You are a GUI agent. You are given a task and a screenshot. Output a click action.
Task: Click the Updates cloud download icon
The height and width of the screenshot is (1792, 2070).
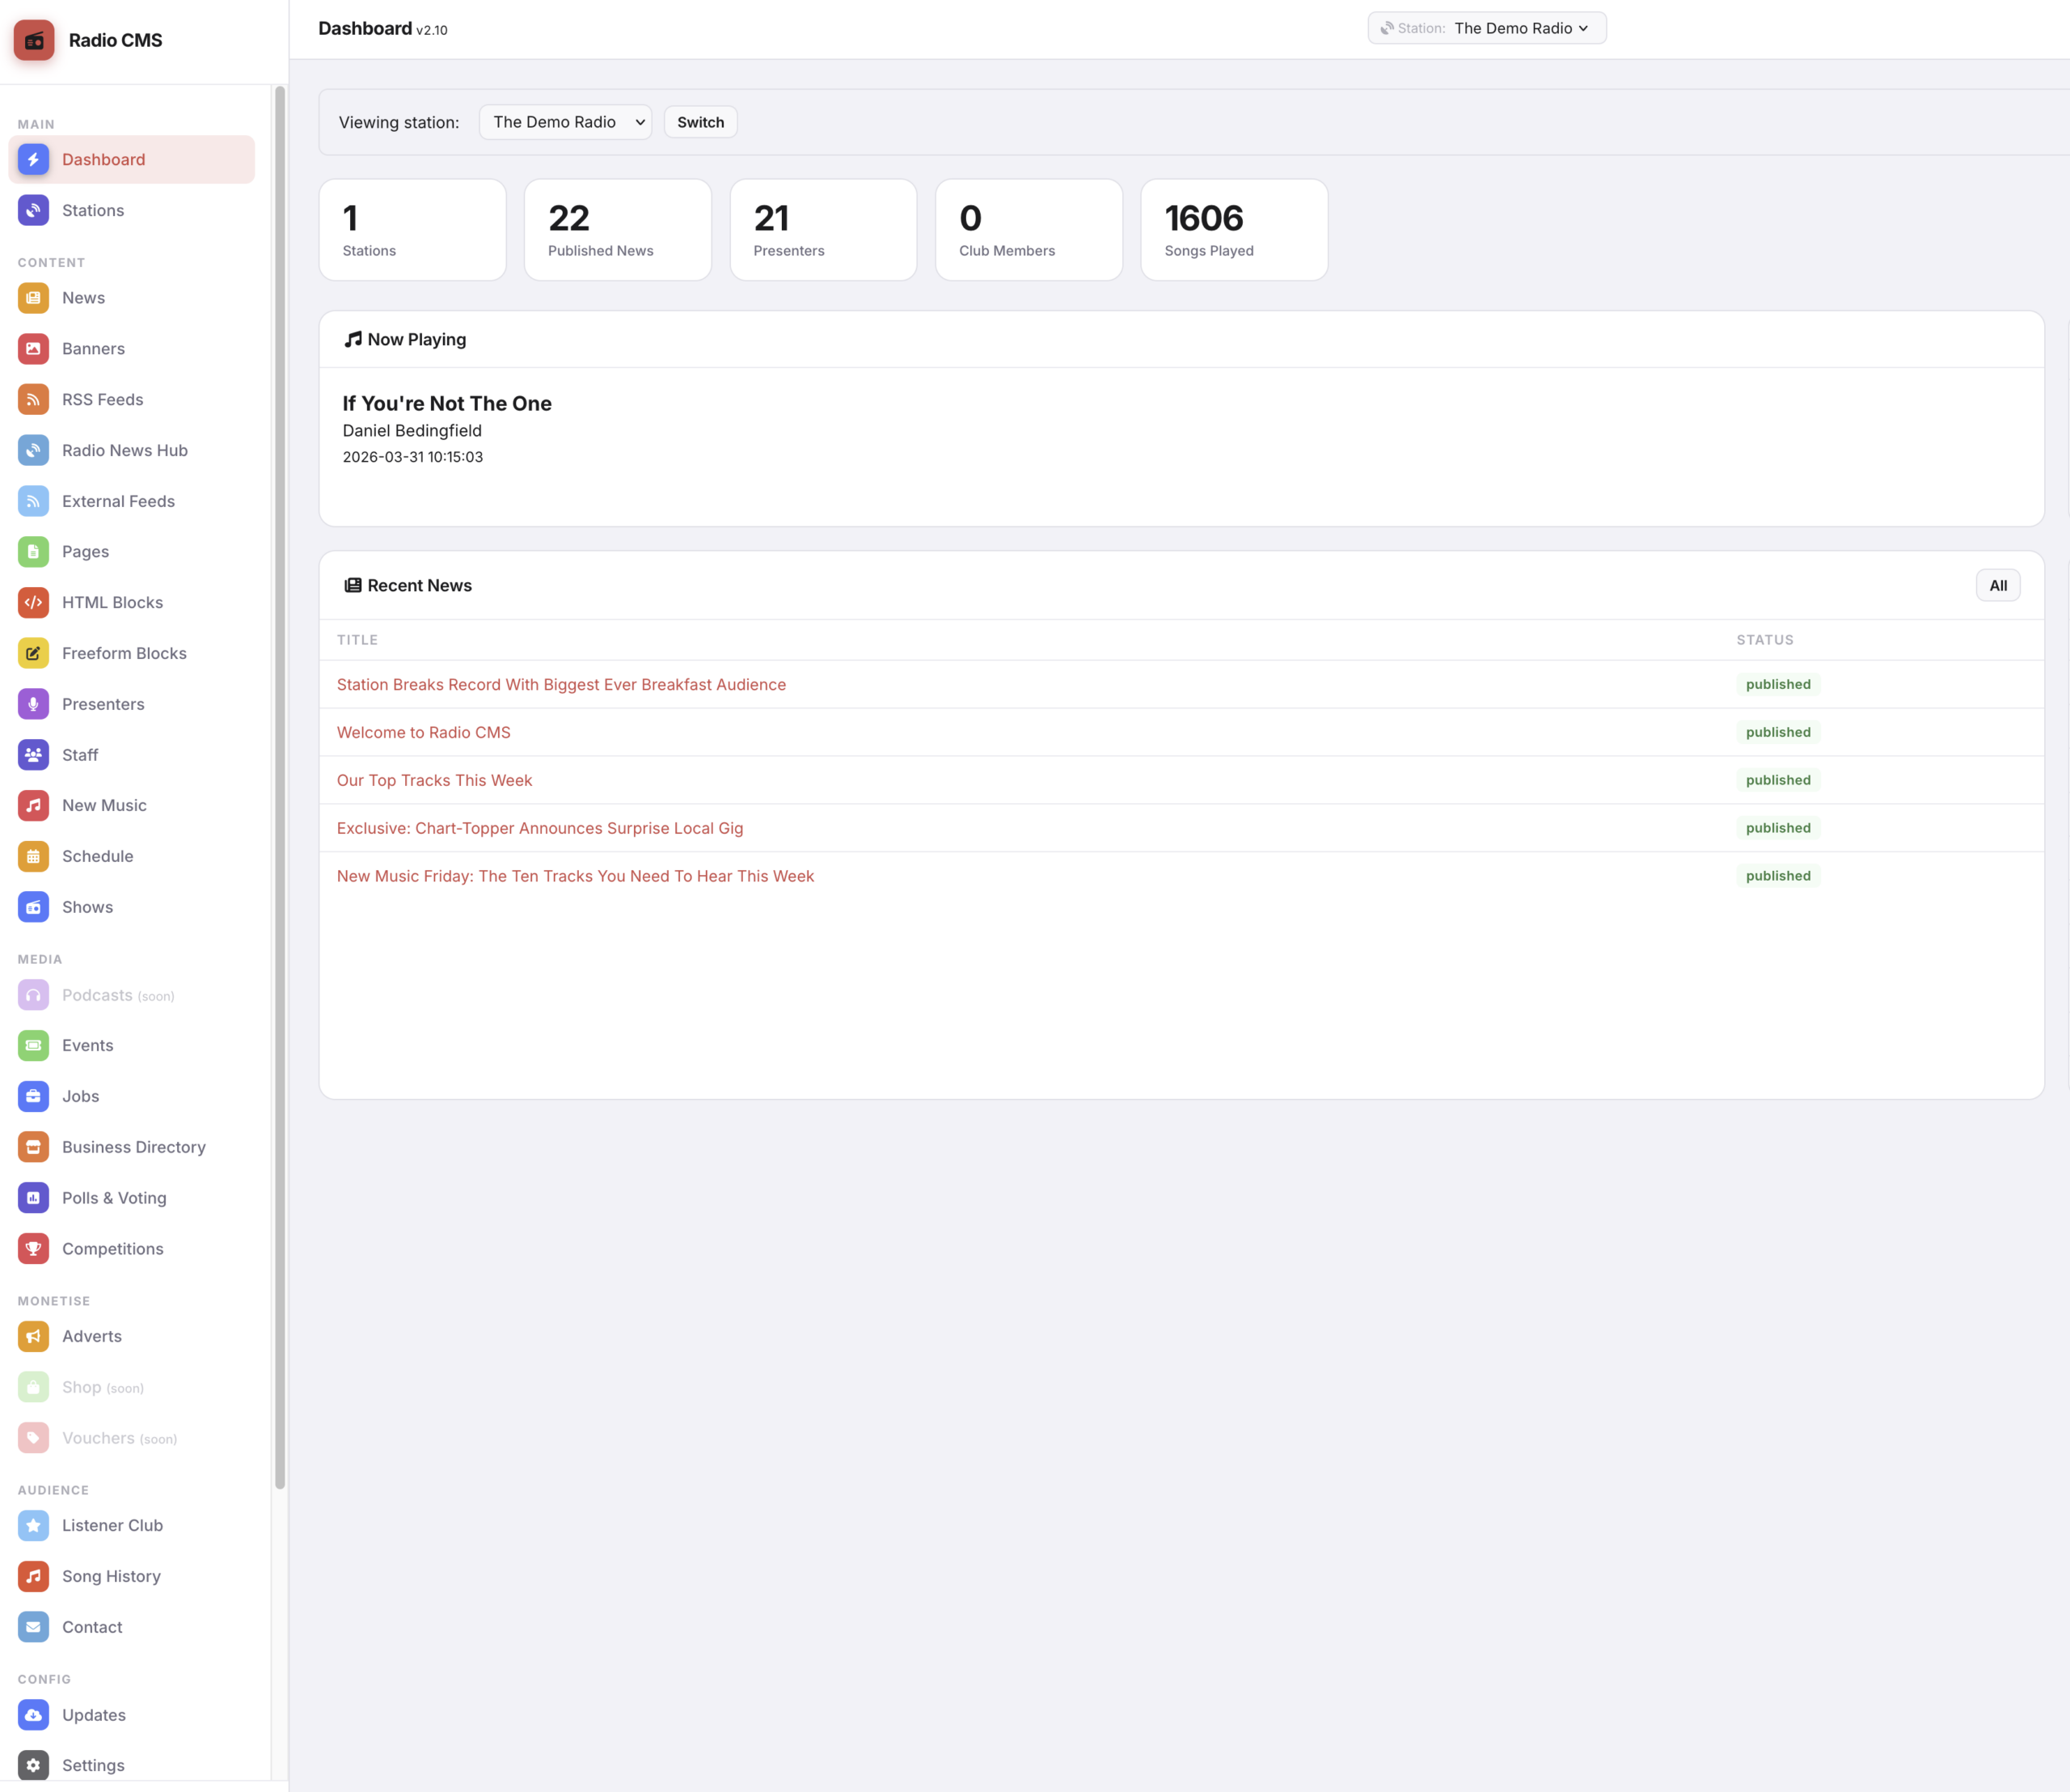coord(33,1715)
